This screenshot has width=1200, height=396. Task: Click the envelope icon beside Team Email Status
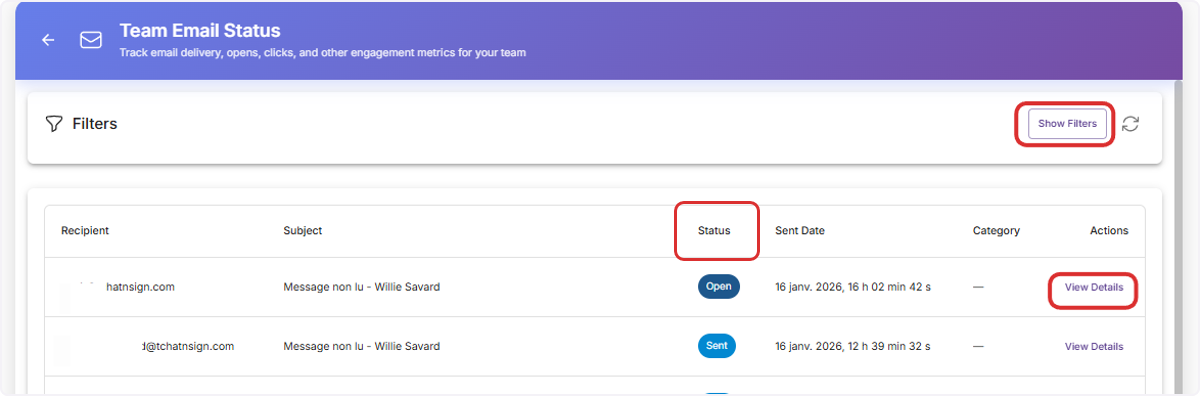tap(91, 40)
